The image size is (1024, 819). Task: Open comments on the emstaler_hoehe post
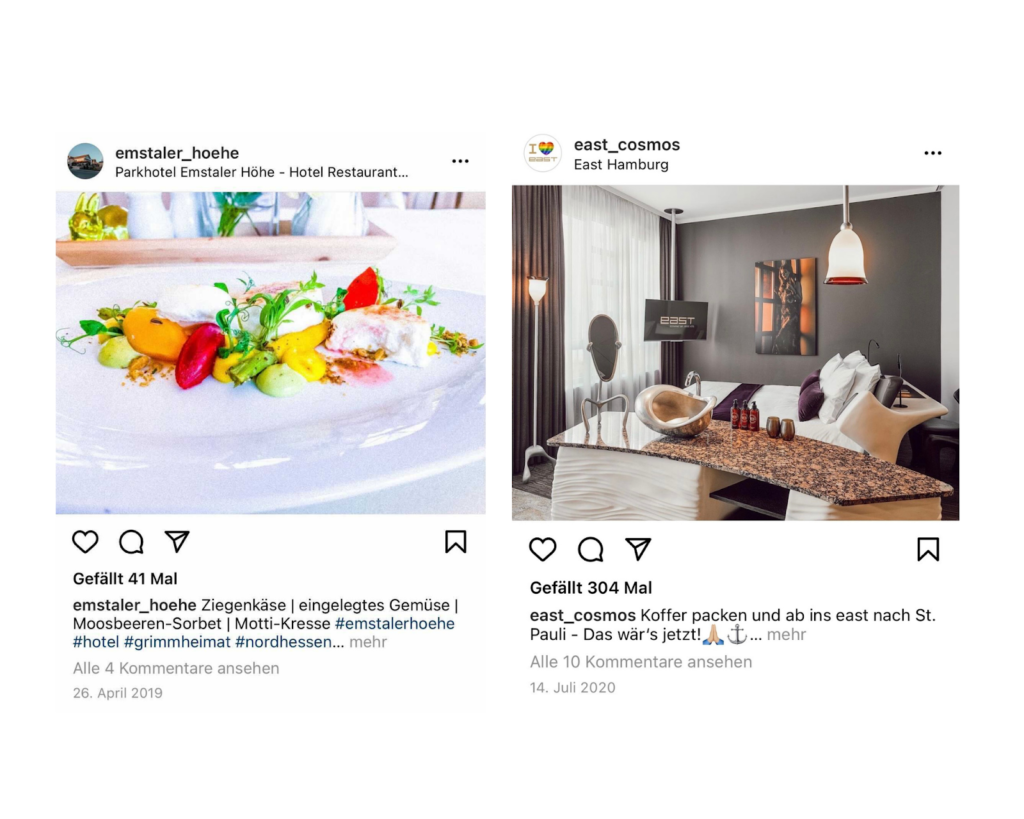pyautogui.click(x=131, y=541)
